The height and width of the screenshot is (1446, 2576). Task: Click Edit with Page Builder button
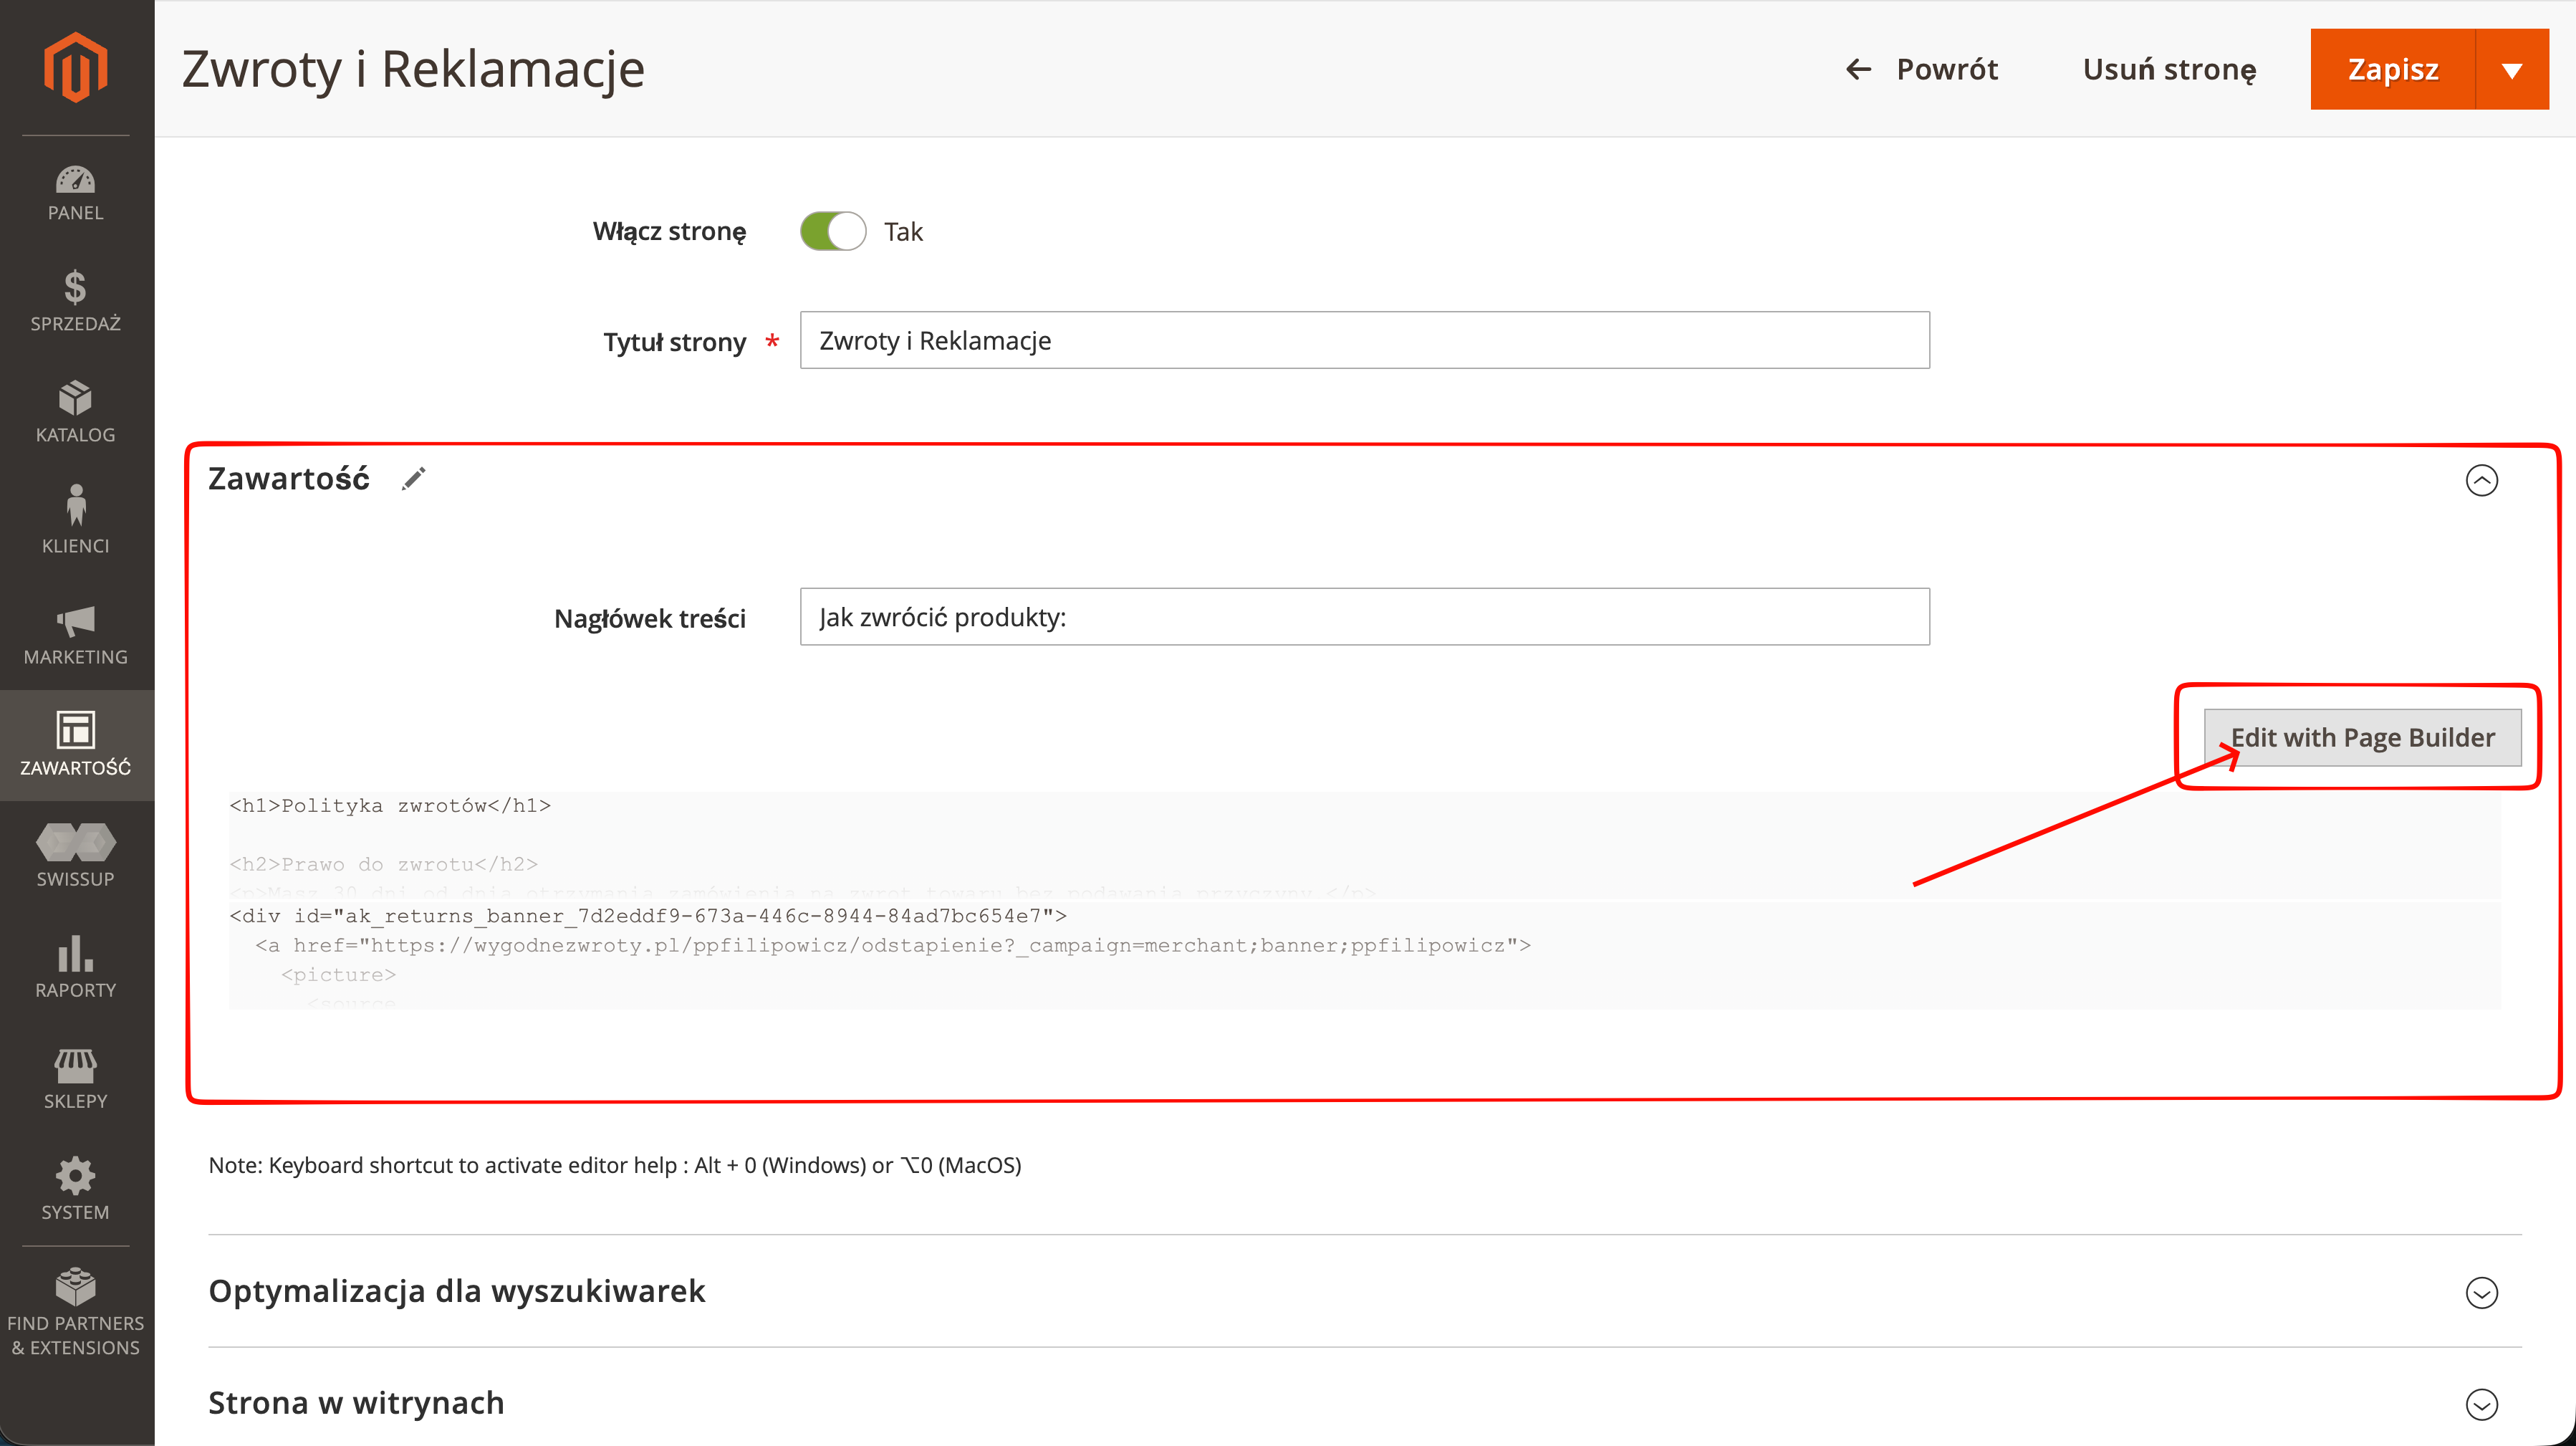pyautogui.click(x=2362, y=738)
